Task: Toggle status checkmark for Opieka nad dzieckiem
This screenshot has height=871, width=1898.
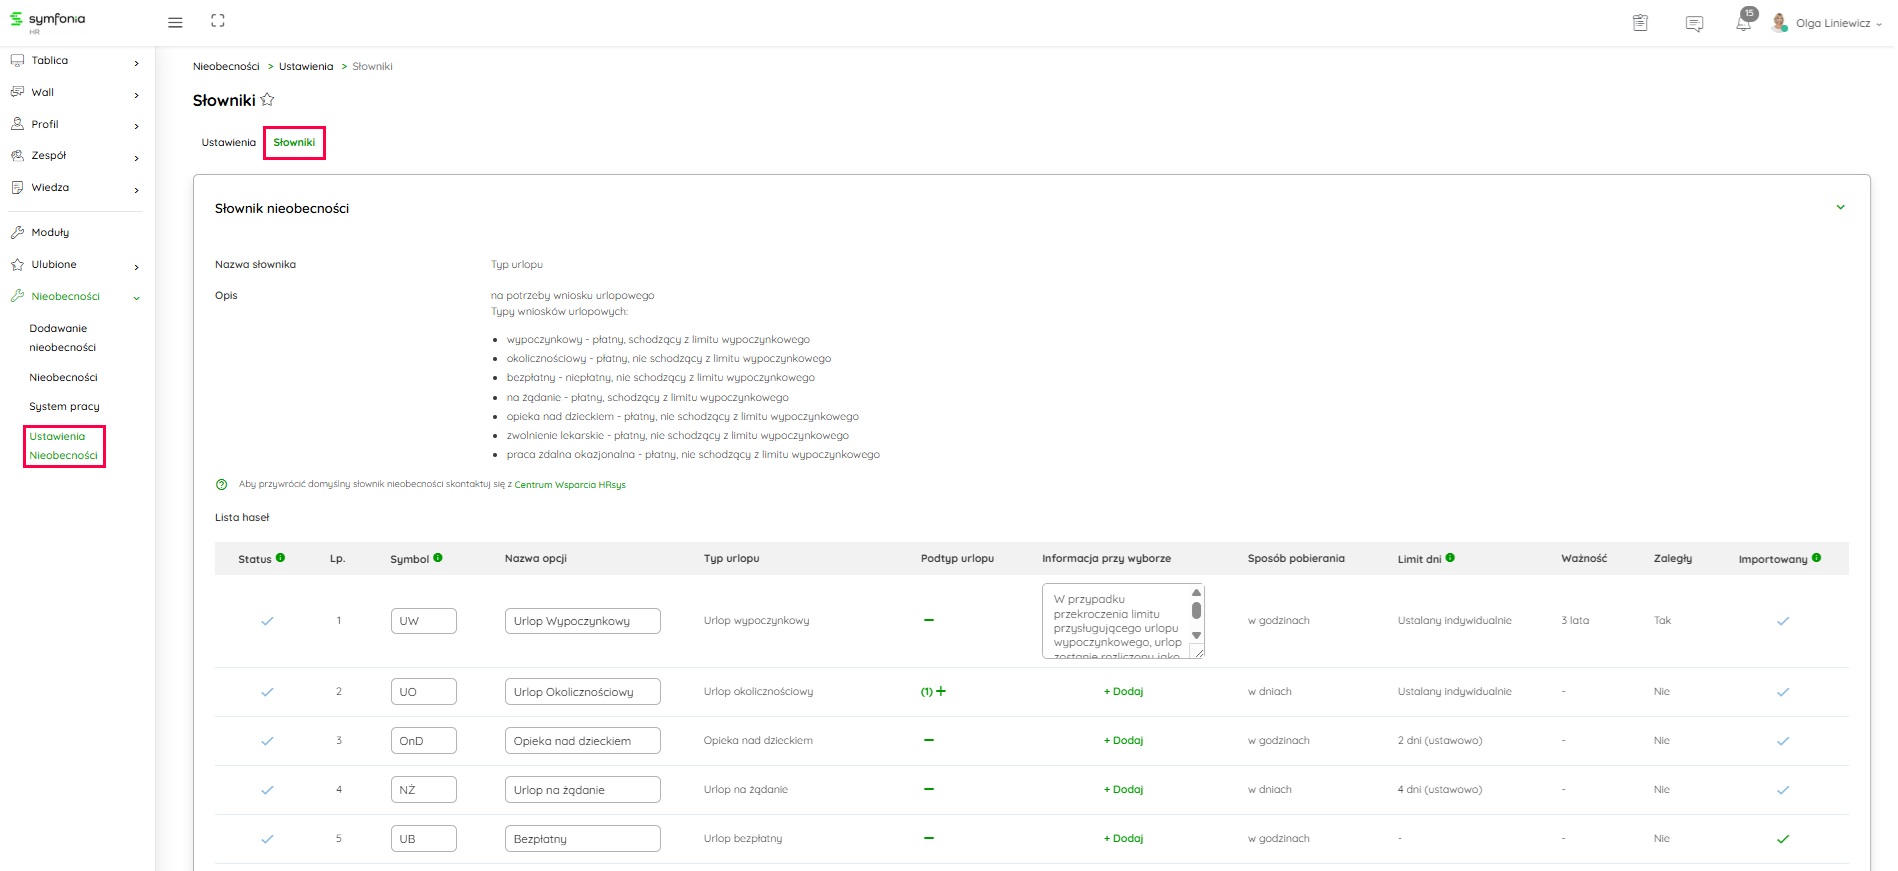Action: tap(267, 741)
